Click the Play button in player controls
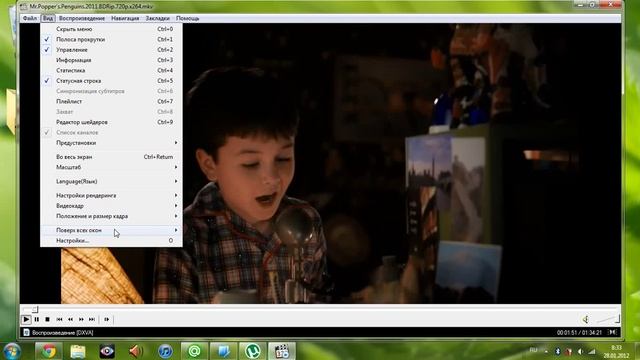Screen dimensions: 640x360 click(26, 319)
